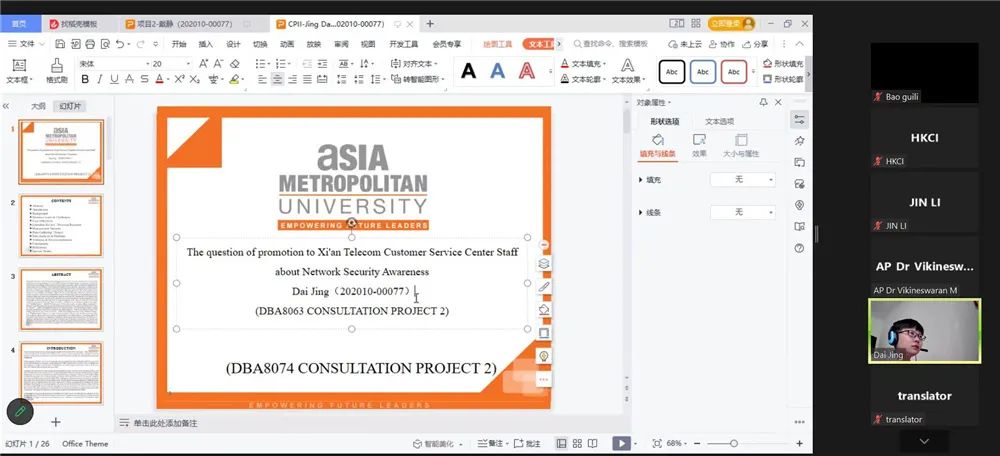Screen dimensions: 1000x456
Task: Click 单击此处添加备注 notes area
Action: point(165,423)
